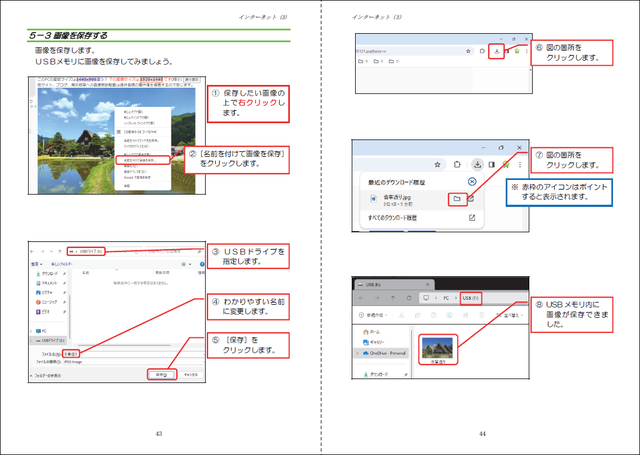Click '名前を付けて画像を保存' in the image context menu
640x455 pixels.
(x=142, y=160)
